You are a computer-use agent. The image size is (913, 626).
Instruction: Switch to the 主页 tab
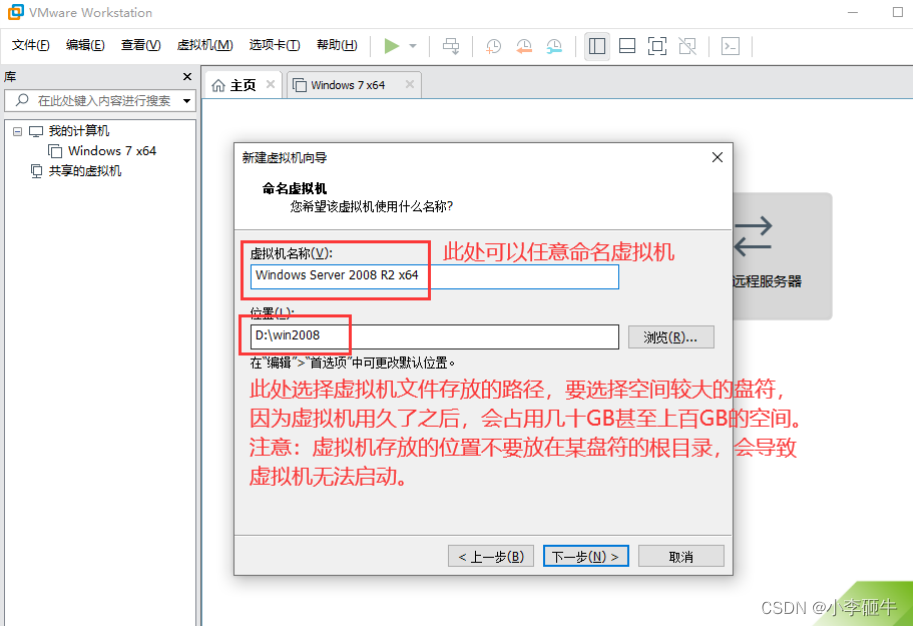click(243, 86)
